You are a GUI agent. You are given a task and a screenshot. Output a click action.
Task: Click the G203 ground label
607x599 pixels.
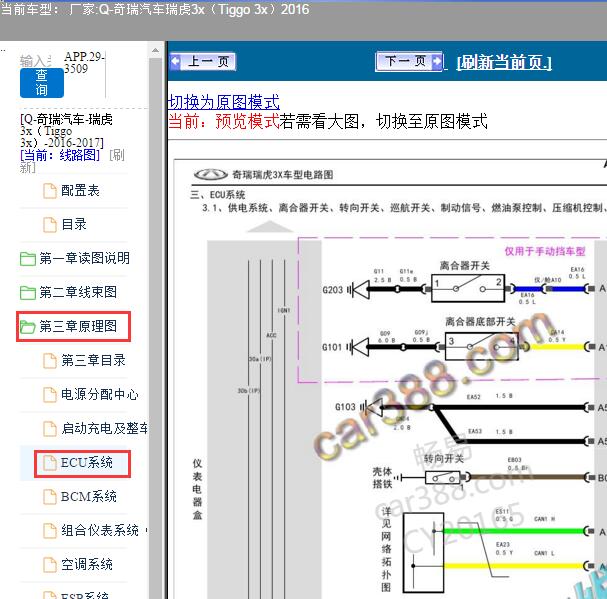click(x=333, y=290)
